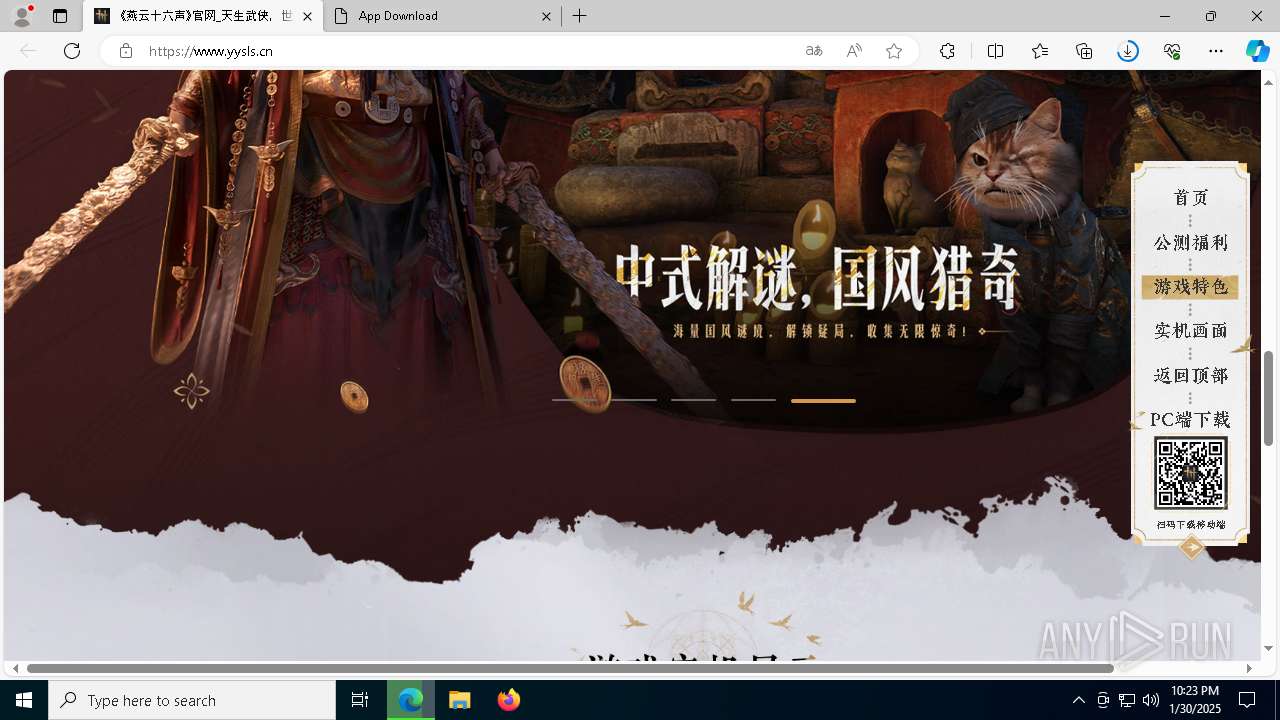The height and width of the screenshot is (720, 1280).
Task: Click the scroll down arrow
Action: [1268, 648]
